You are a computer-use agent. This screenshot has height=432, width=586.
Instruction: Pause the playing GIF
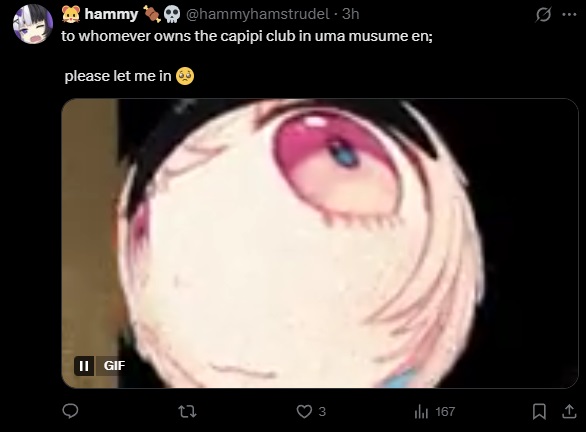(84, 365)
